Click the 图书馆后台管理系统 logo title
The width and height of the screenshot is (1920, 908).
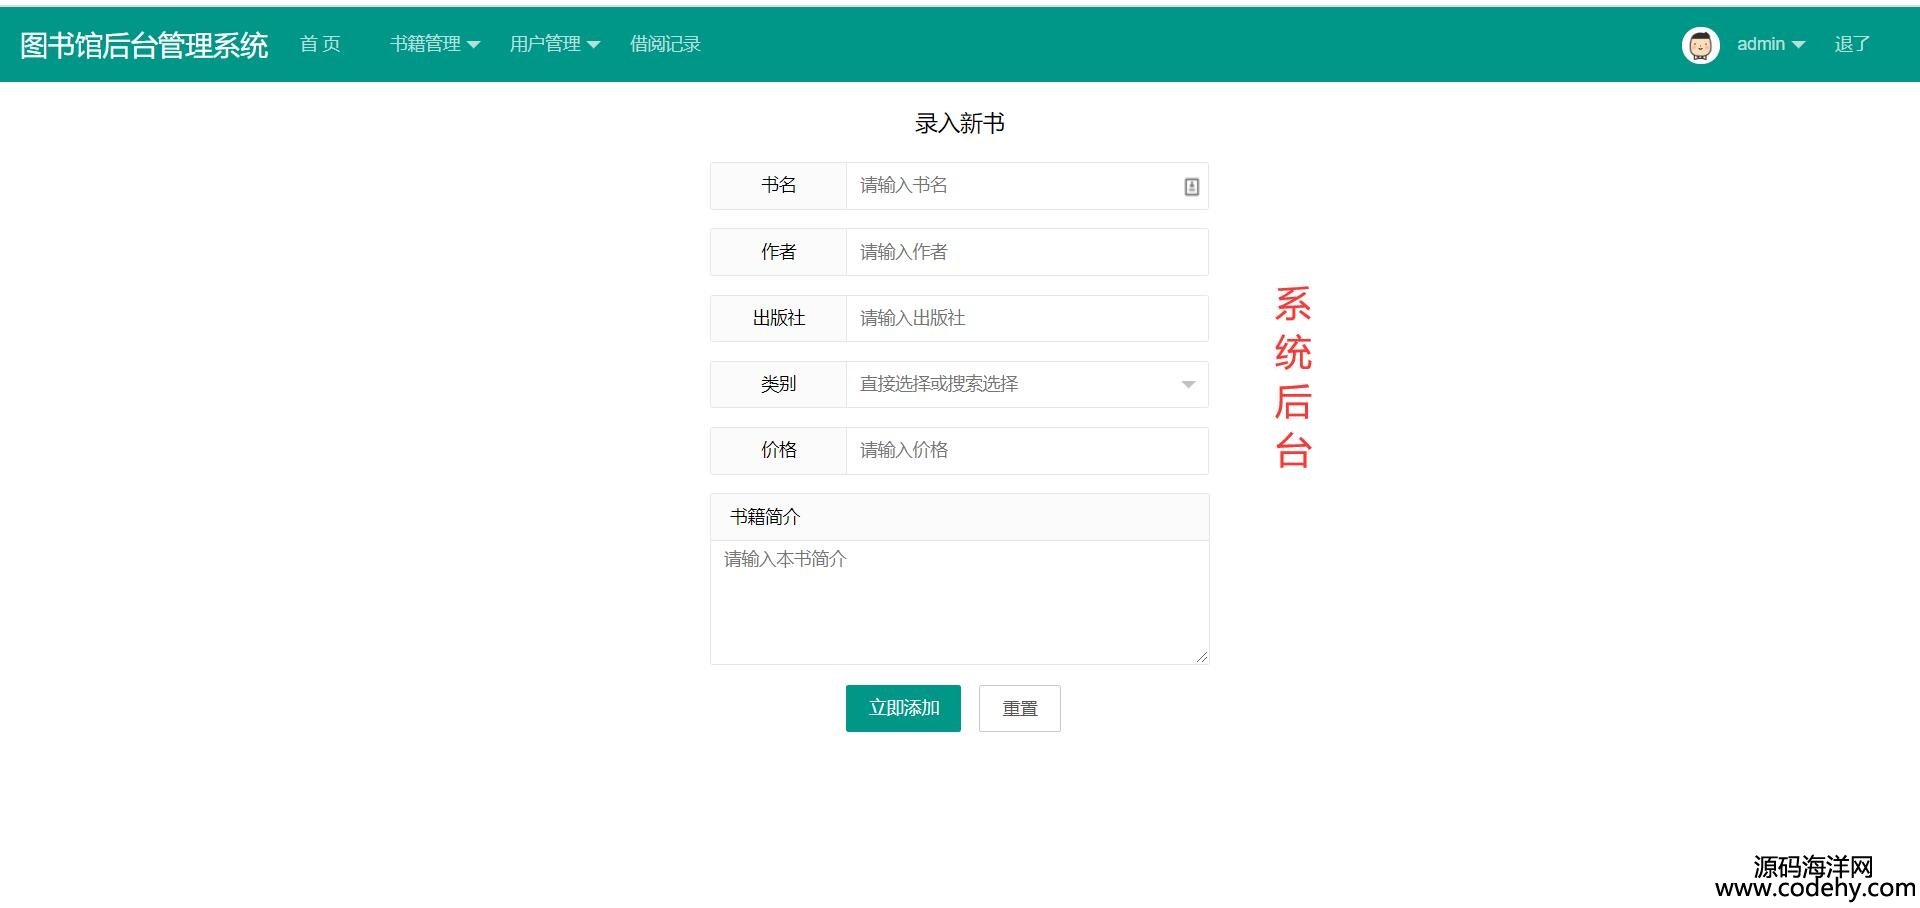144,45
